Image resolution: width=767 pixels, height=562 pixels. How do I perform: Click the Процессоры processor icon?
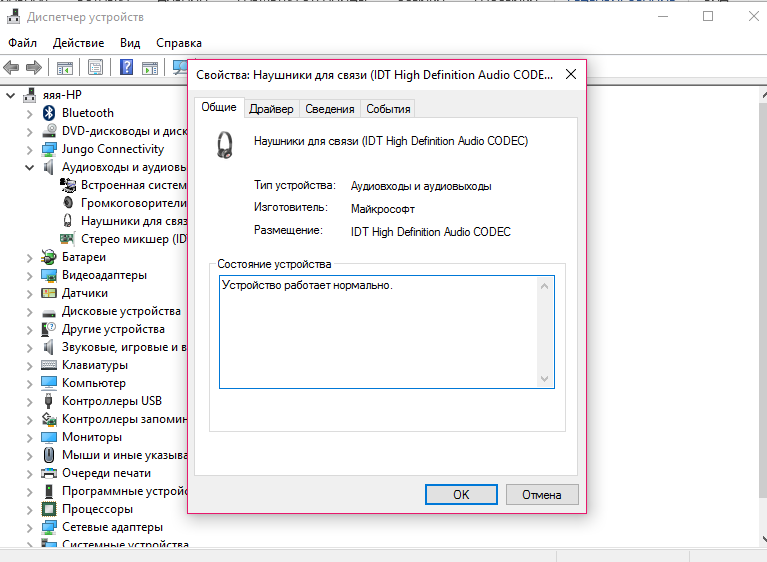pos(49,509)
